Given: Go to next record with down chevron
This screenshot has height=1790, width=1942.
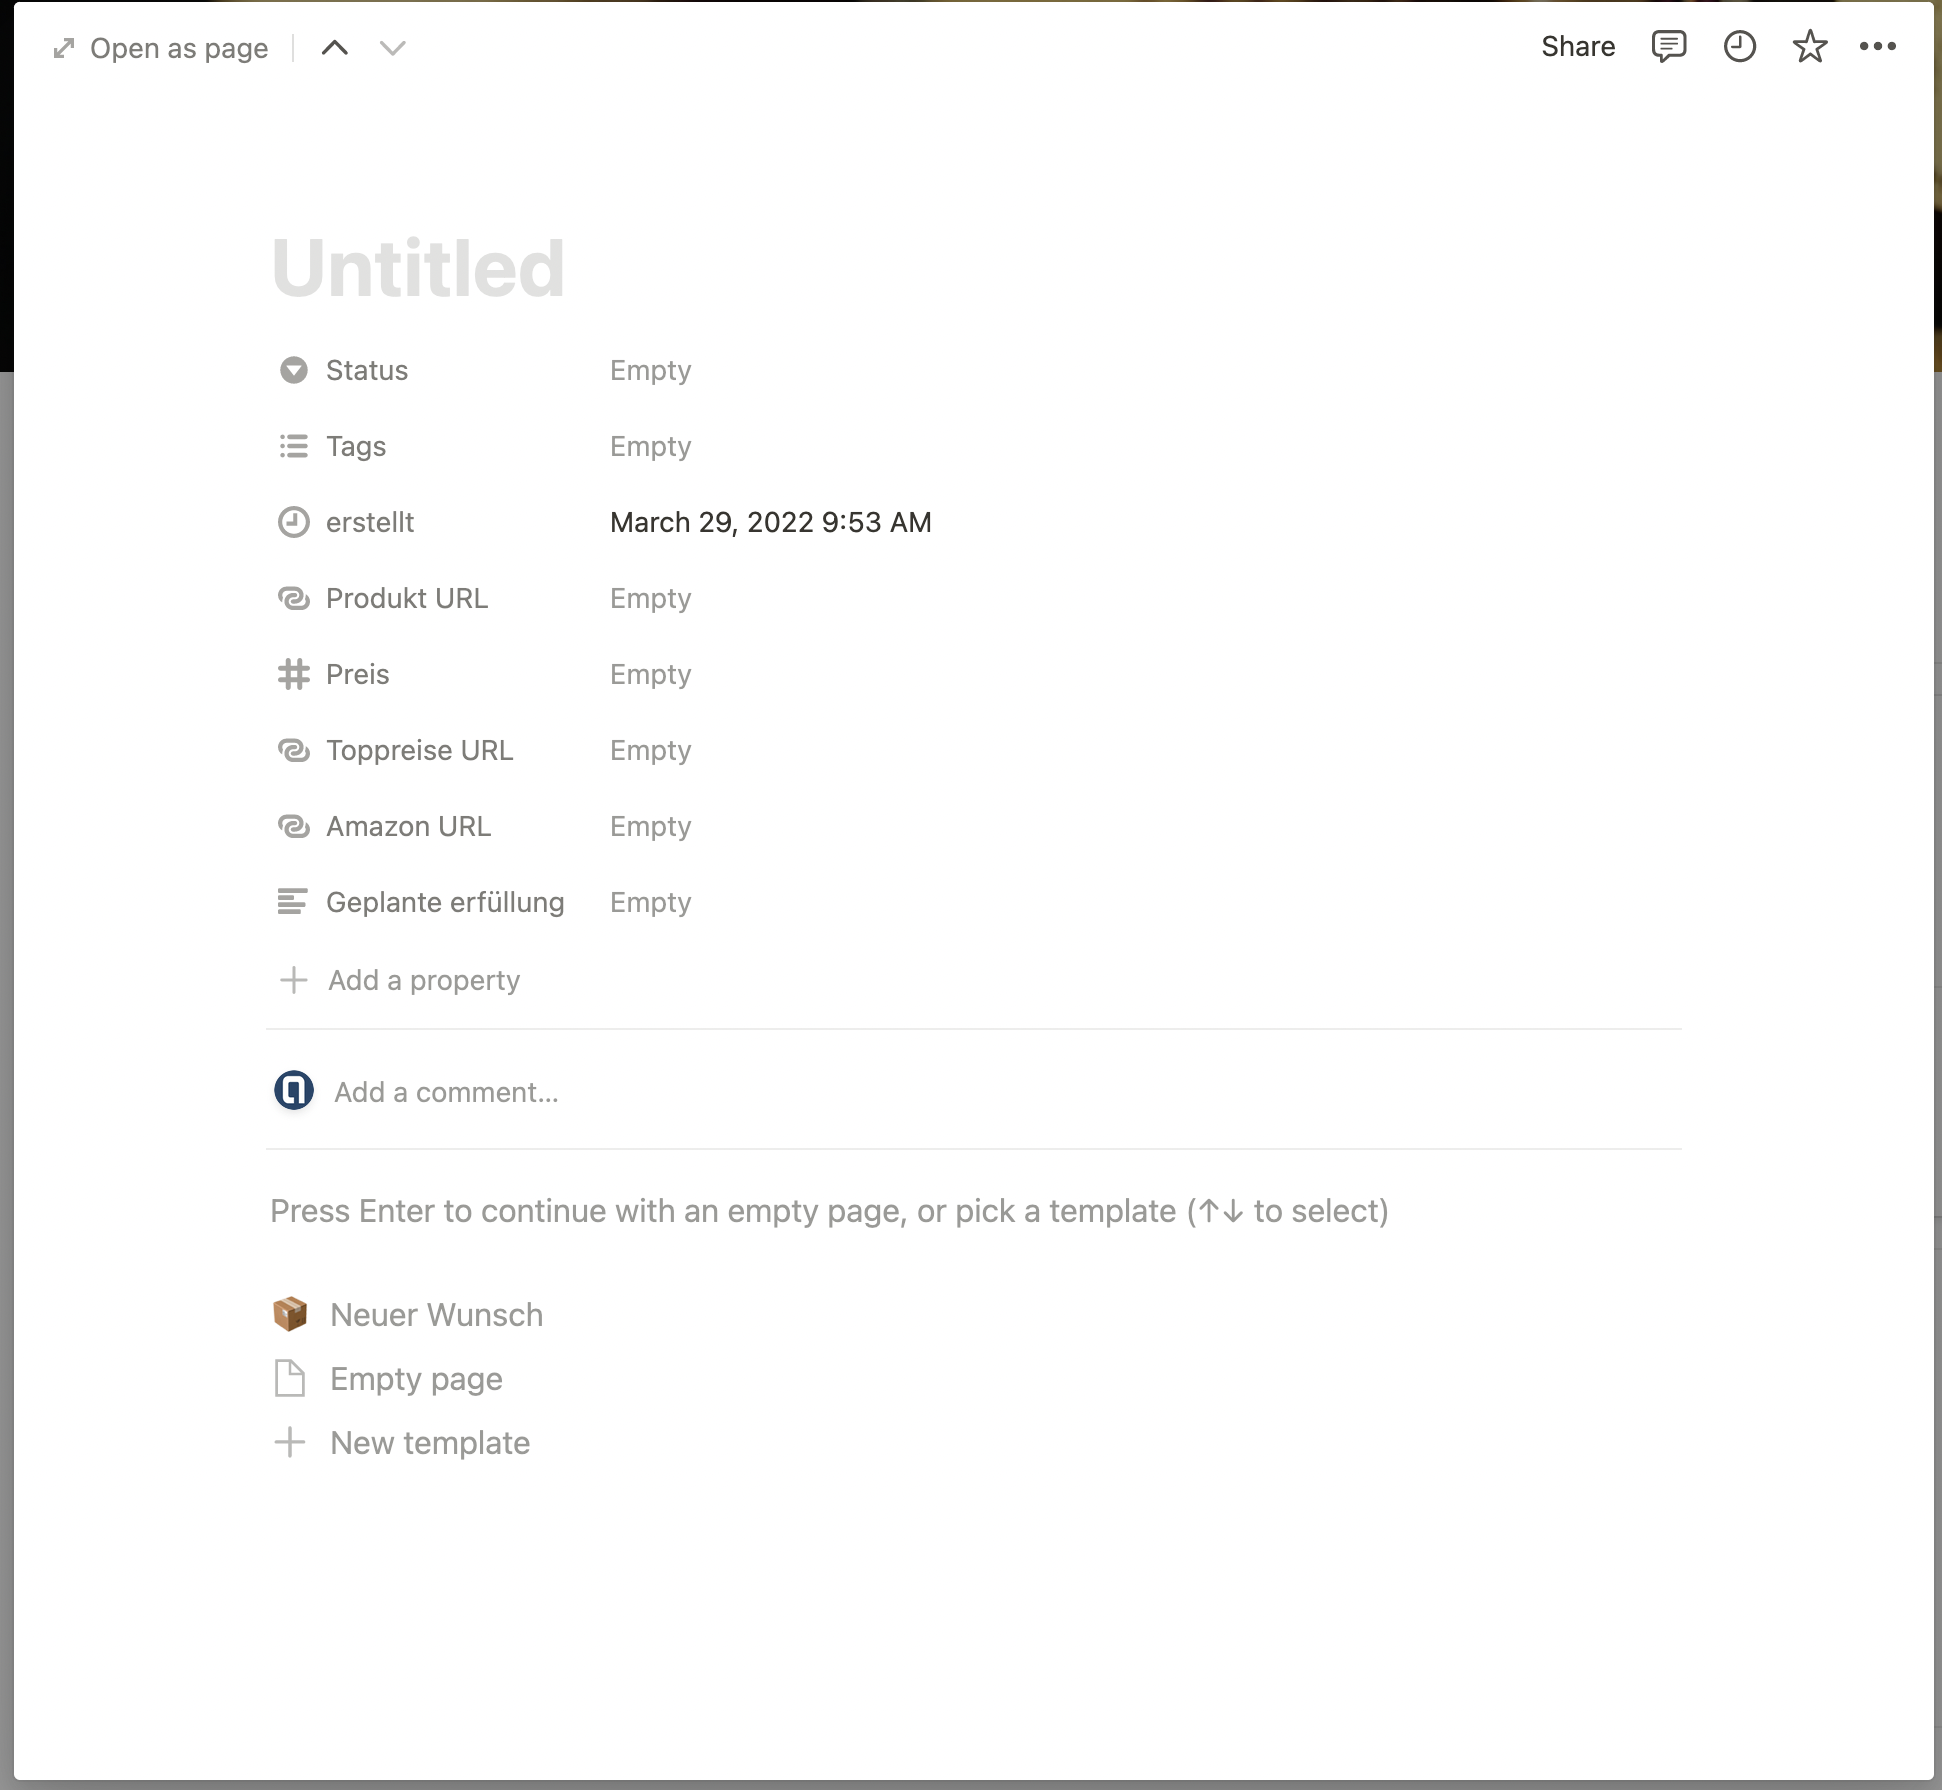Looking at the screenshot, I should pos(392,48).
